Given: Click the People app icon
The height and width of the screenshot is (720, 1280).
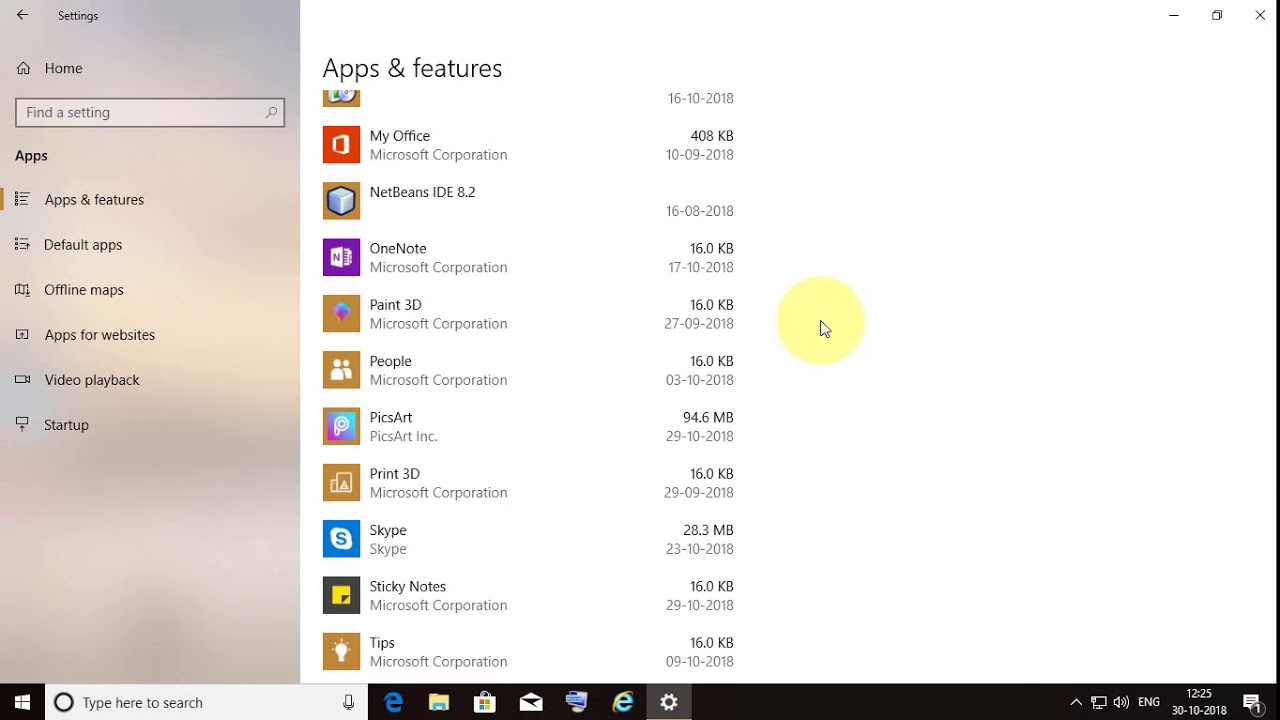Looking at the screenshot, I should (x=341, y=370).
